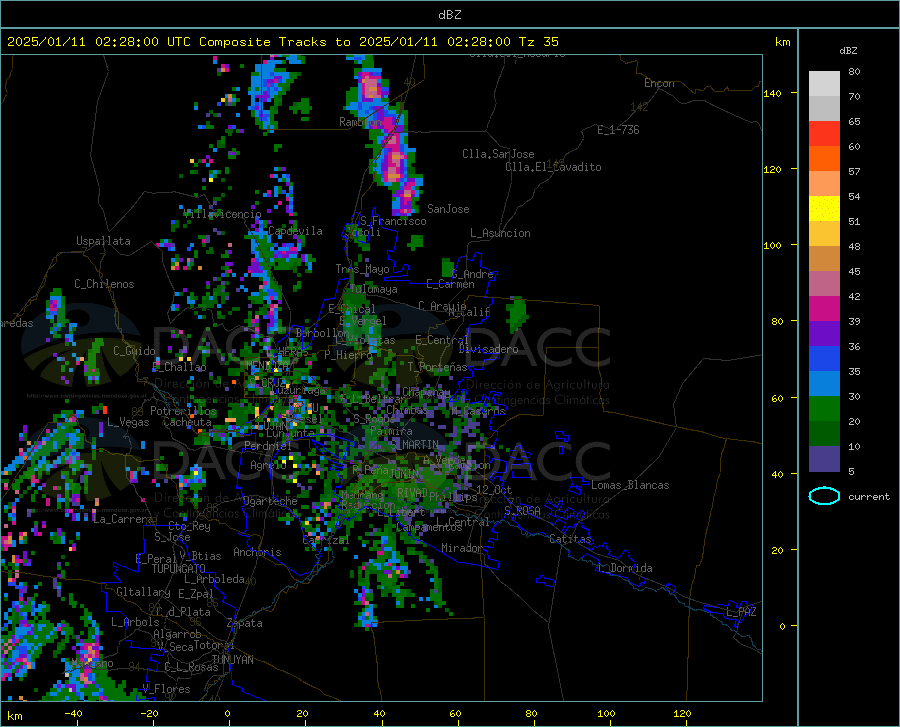Click the 'TUPUNGATO' map label
900x727 pixels.
click(179, 569)
